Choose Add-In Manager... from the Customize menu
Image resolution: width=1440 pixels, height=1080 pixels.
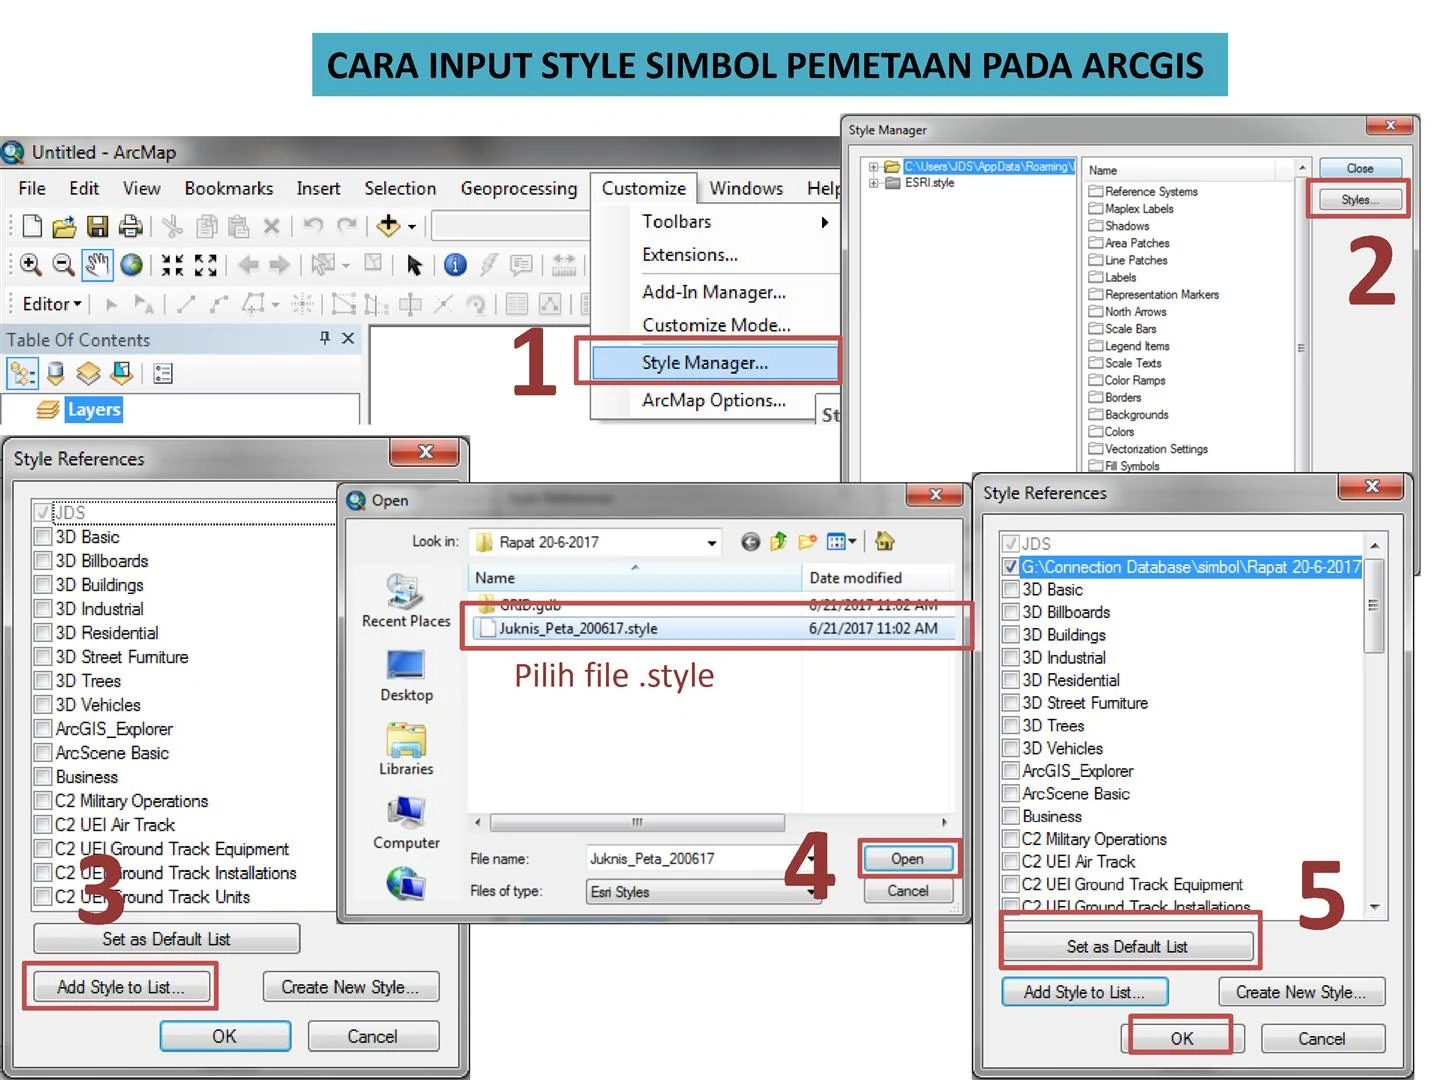tap(714, 292)
